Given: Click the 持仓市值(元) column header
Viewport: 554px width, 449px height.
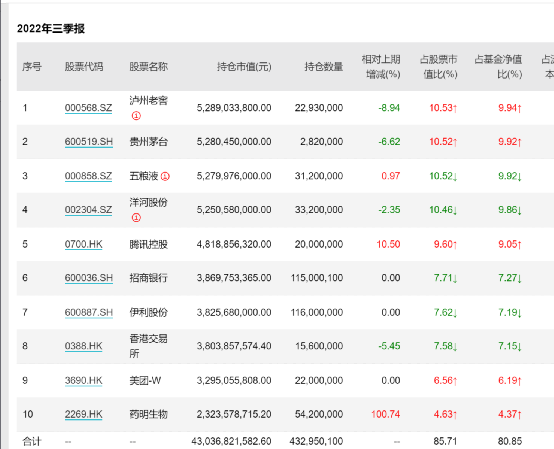Looking at the screenshot, I should [244, 66].
